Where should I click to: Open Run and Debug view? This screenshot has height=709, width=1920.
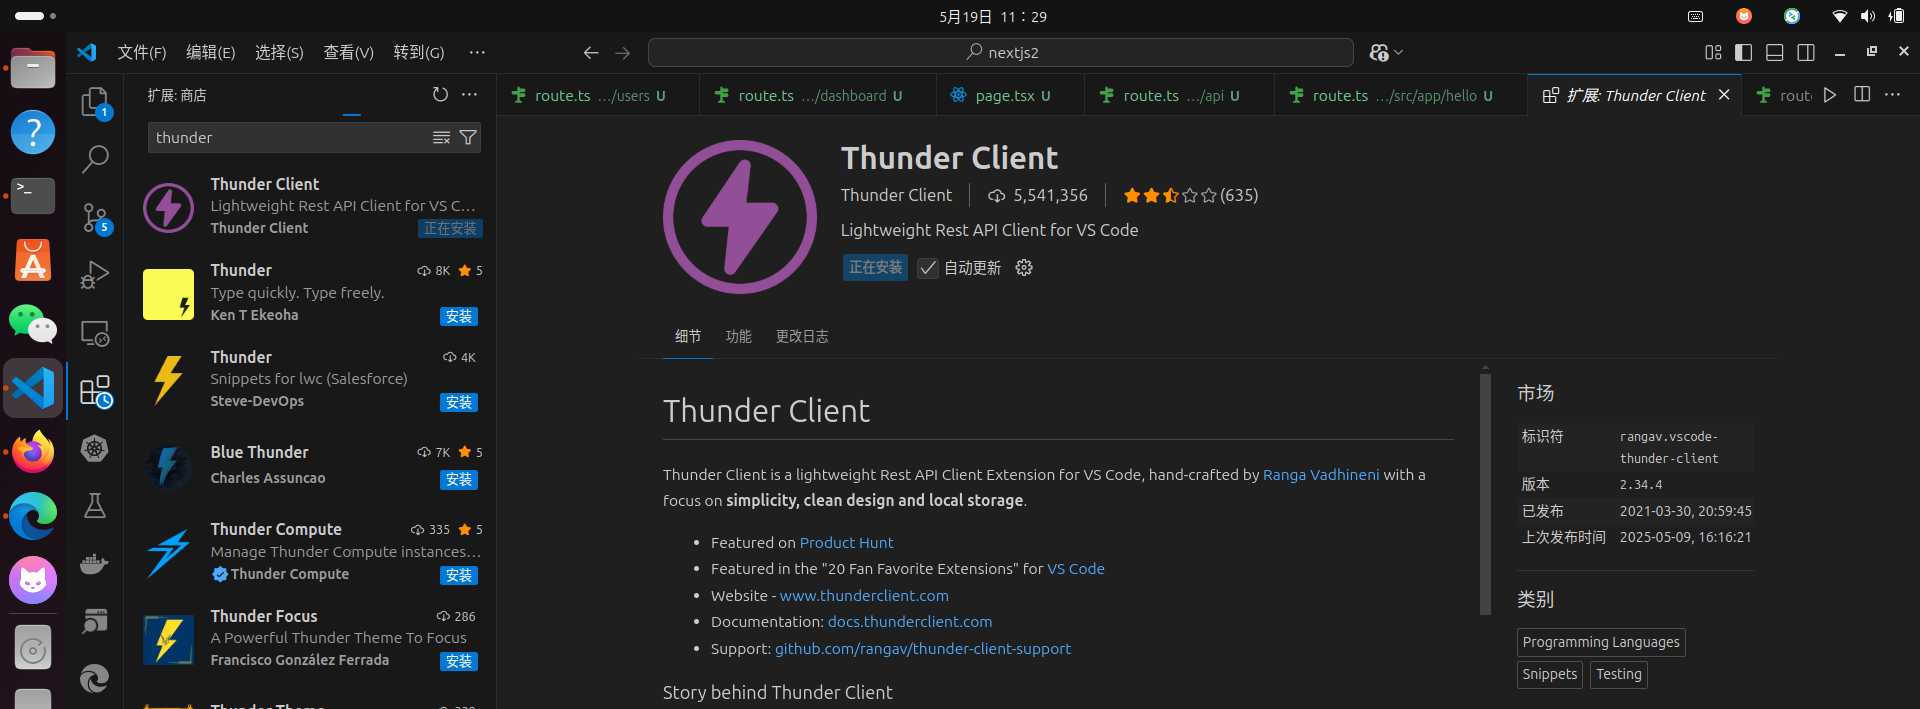95,274
